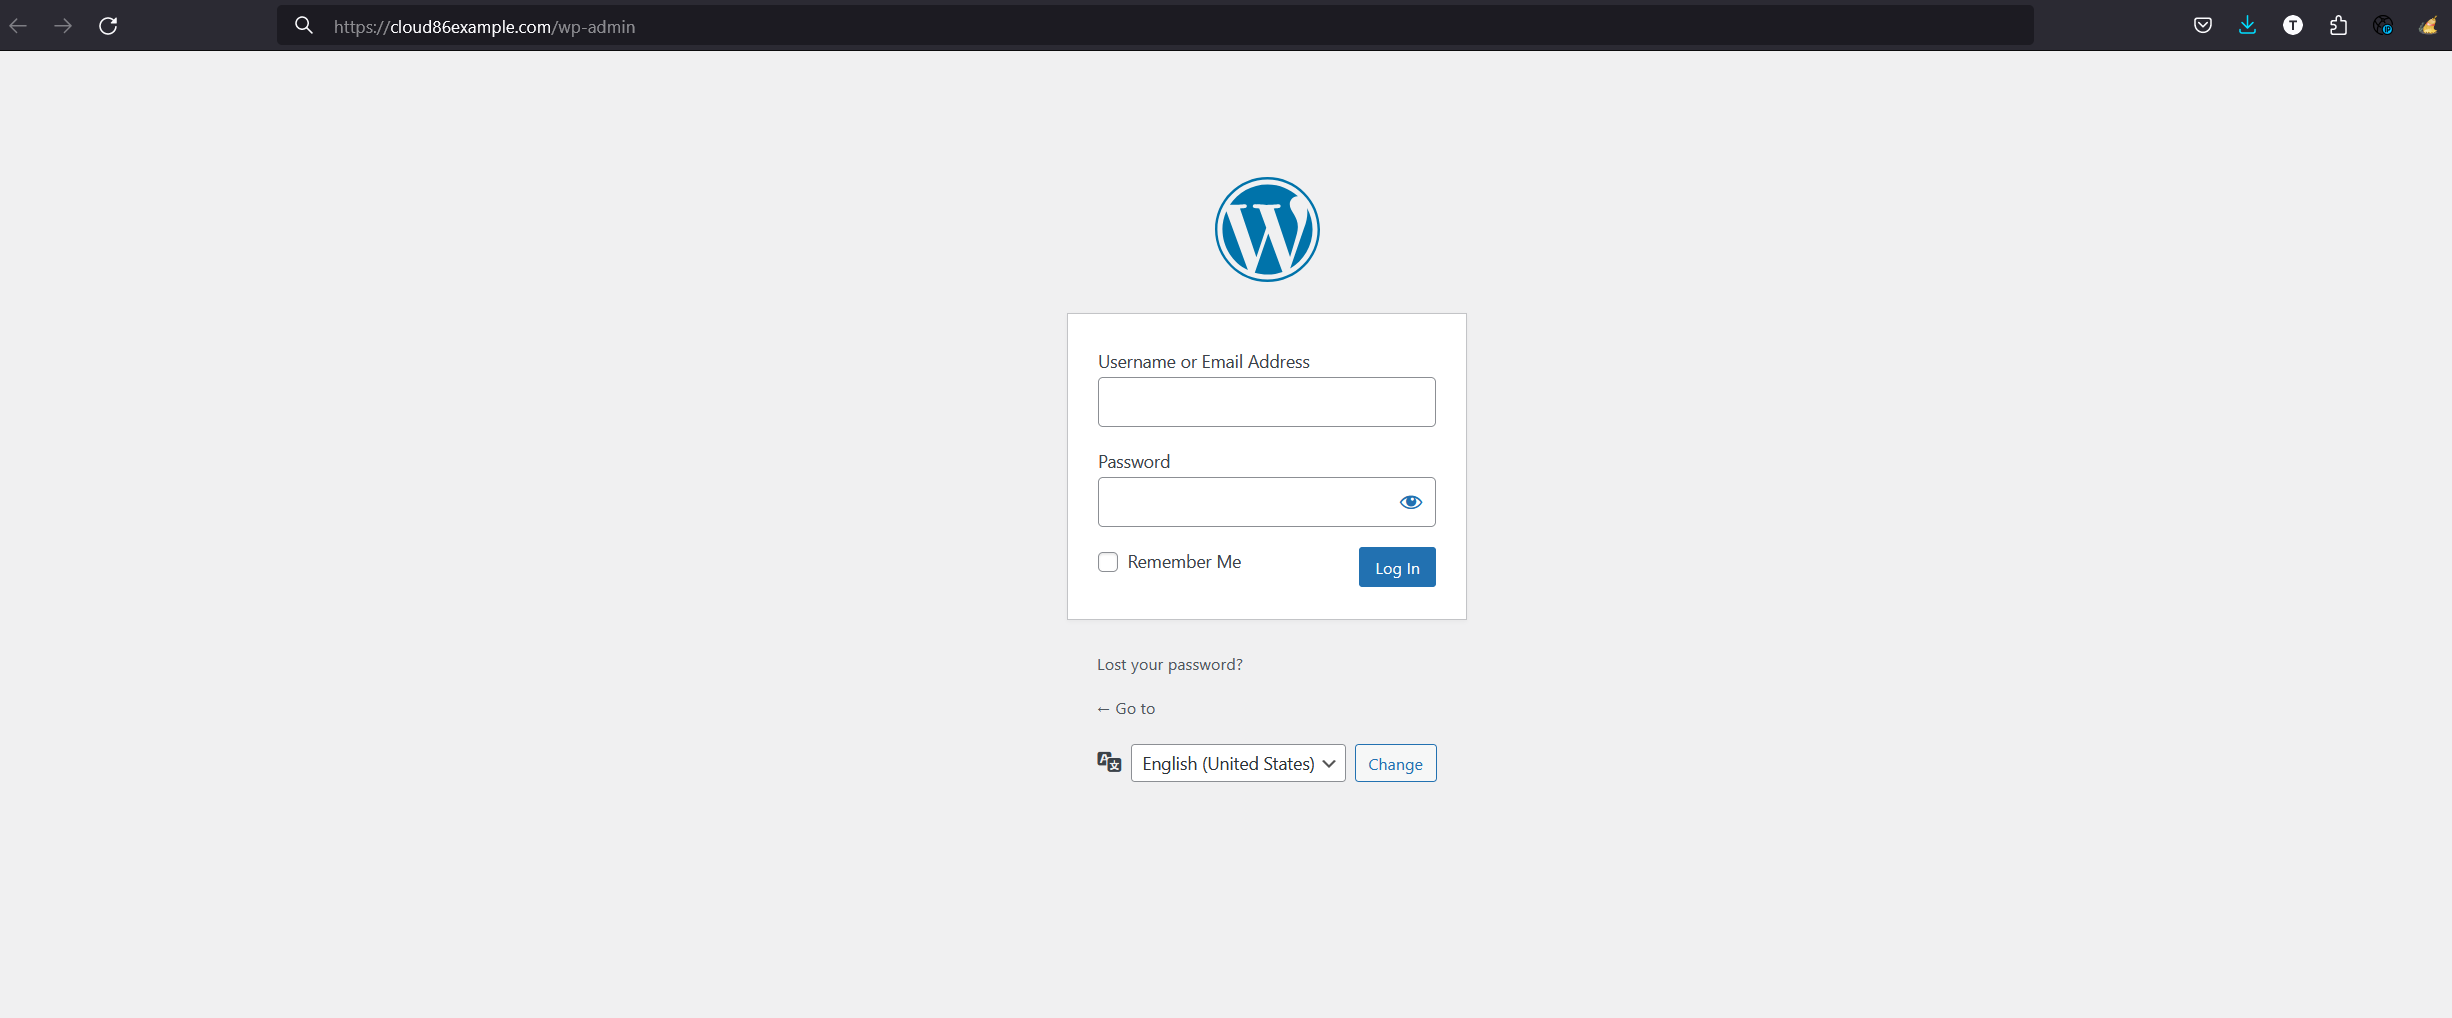The width and height of the screenshot is (2452, 1018).
Task: Click the globe extension icon in the toolbar
Action: click(2383, 26)
